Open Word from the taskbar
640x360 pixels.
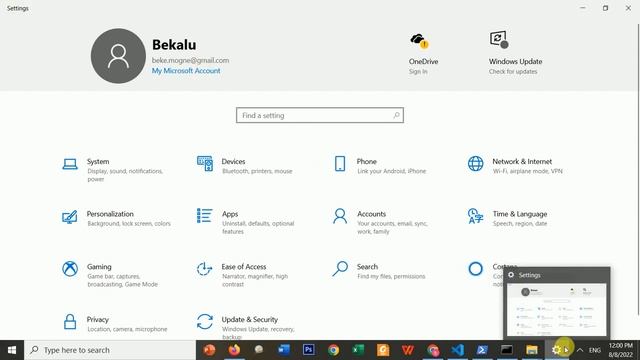[x=284, y=350]
